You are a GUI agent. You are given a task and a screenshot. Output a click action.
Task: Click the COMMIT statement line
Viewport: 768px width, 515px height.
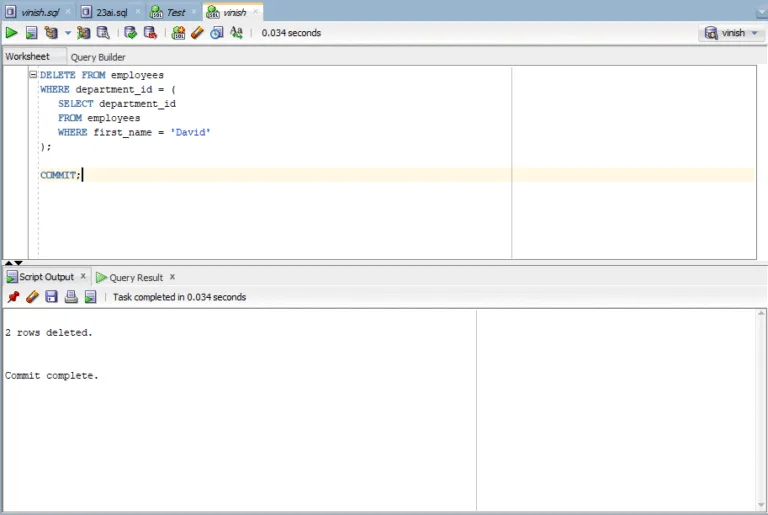pyautogui.click(x=61, y=175)
